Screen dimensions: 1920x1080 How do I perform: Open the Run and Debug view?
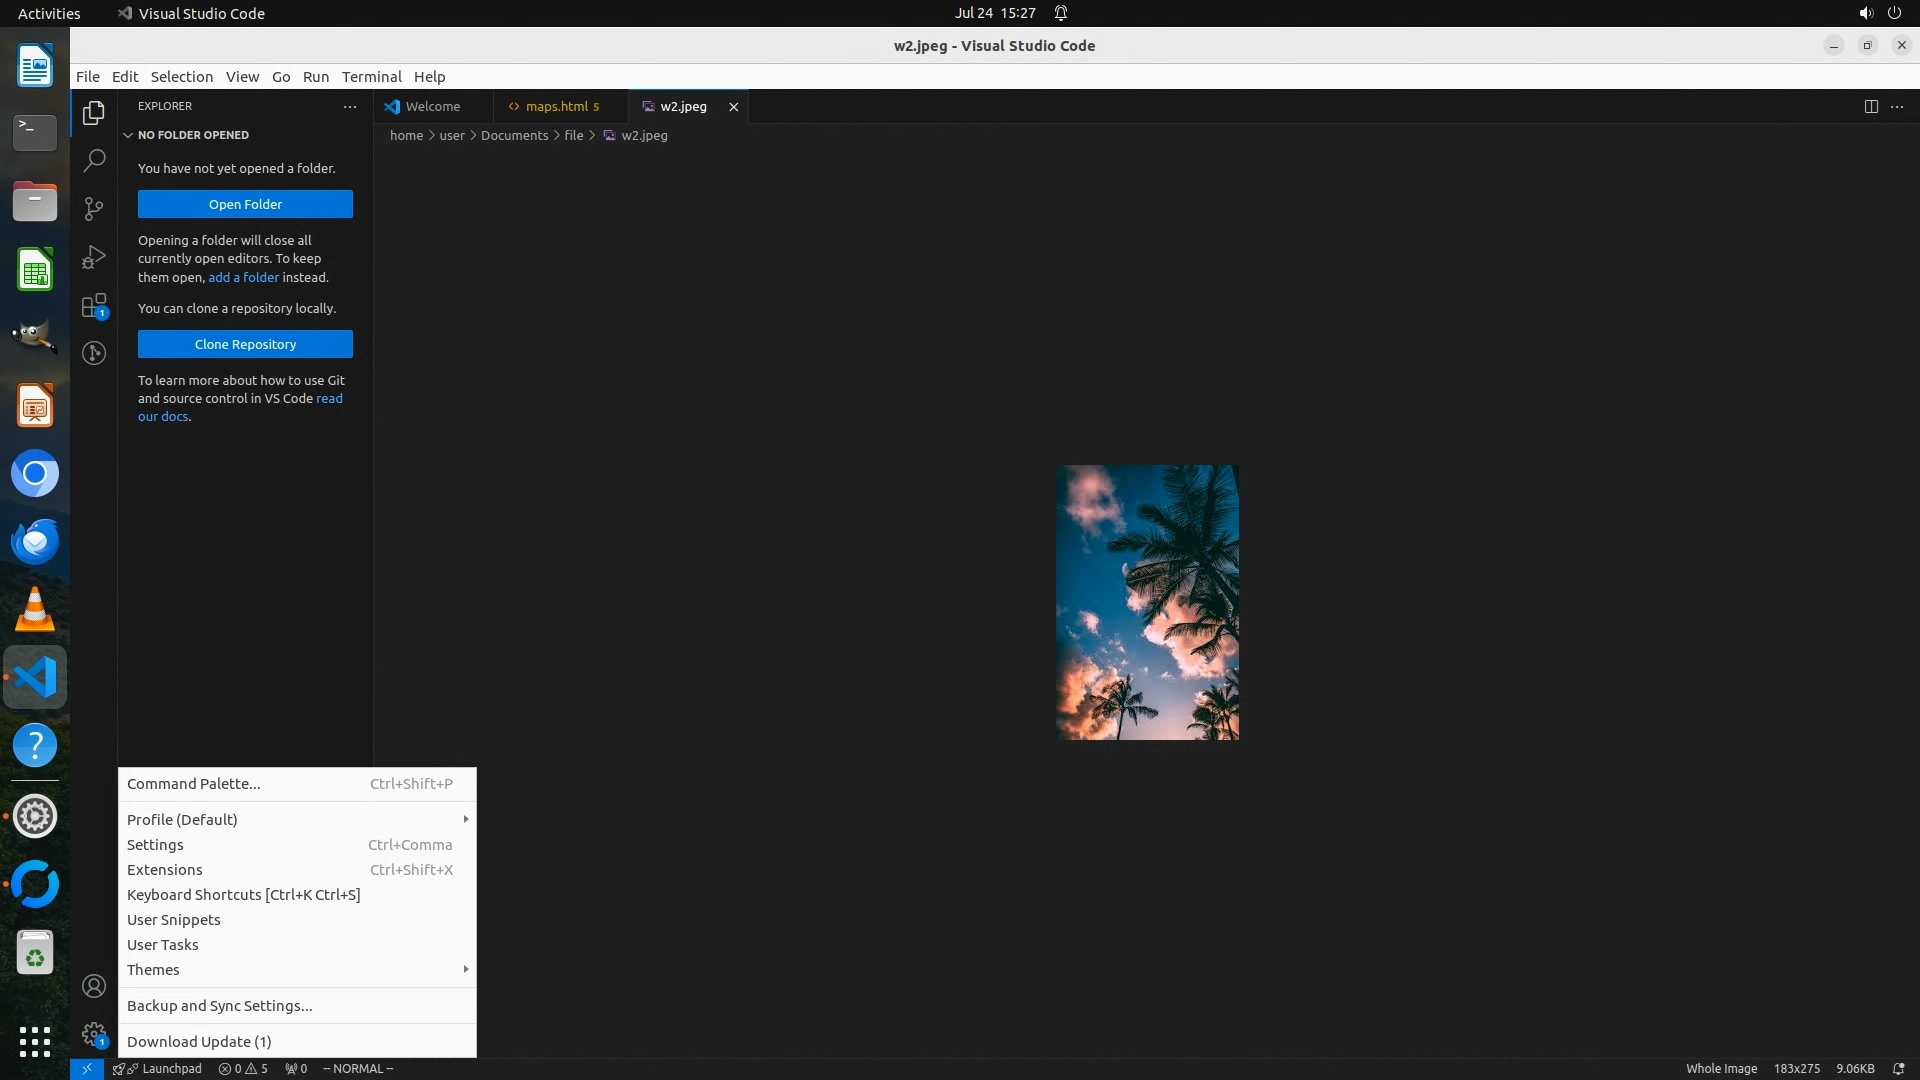(94, 257)
